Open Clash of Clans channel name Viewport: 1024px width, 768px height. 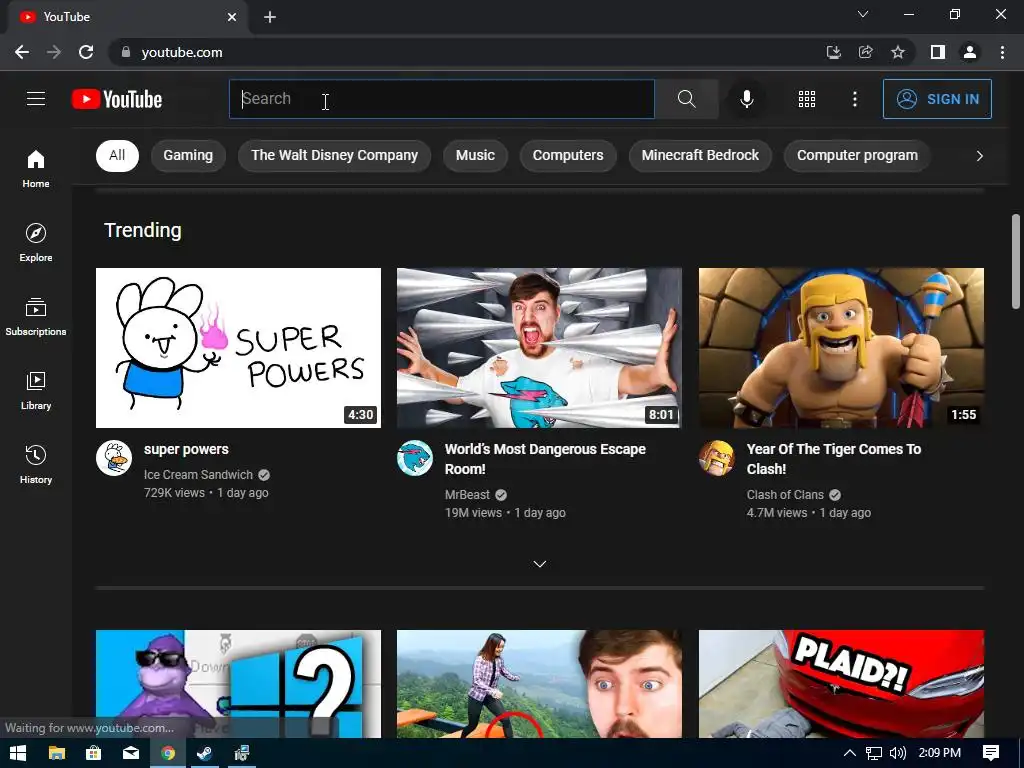pyautogui.click(x=785, y=495)
